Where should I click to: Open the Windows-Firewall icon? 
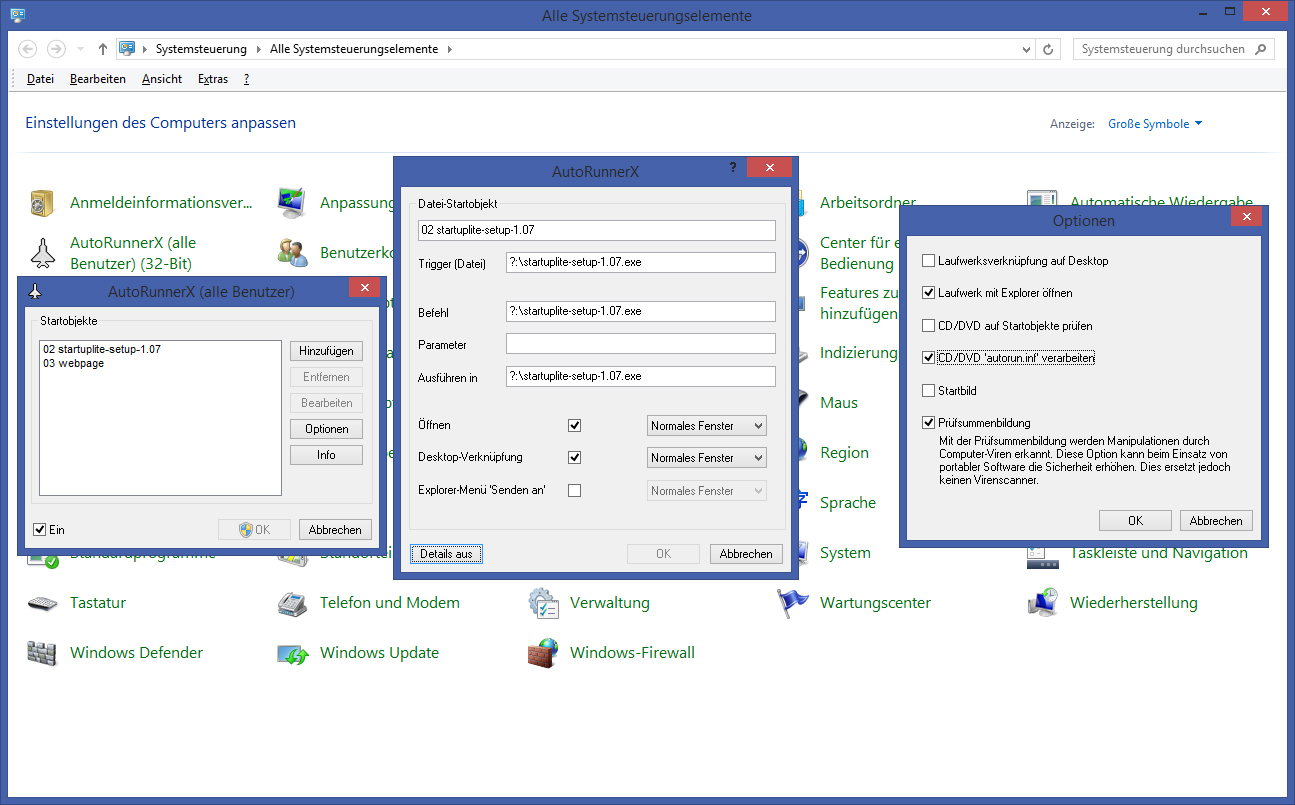pyautogui.click(x=542, y=653)
